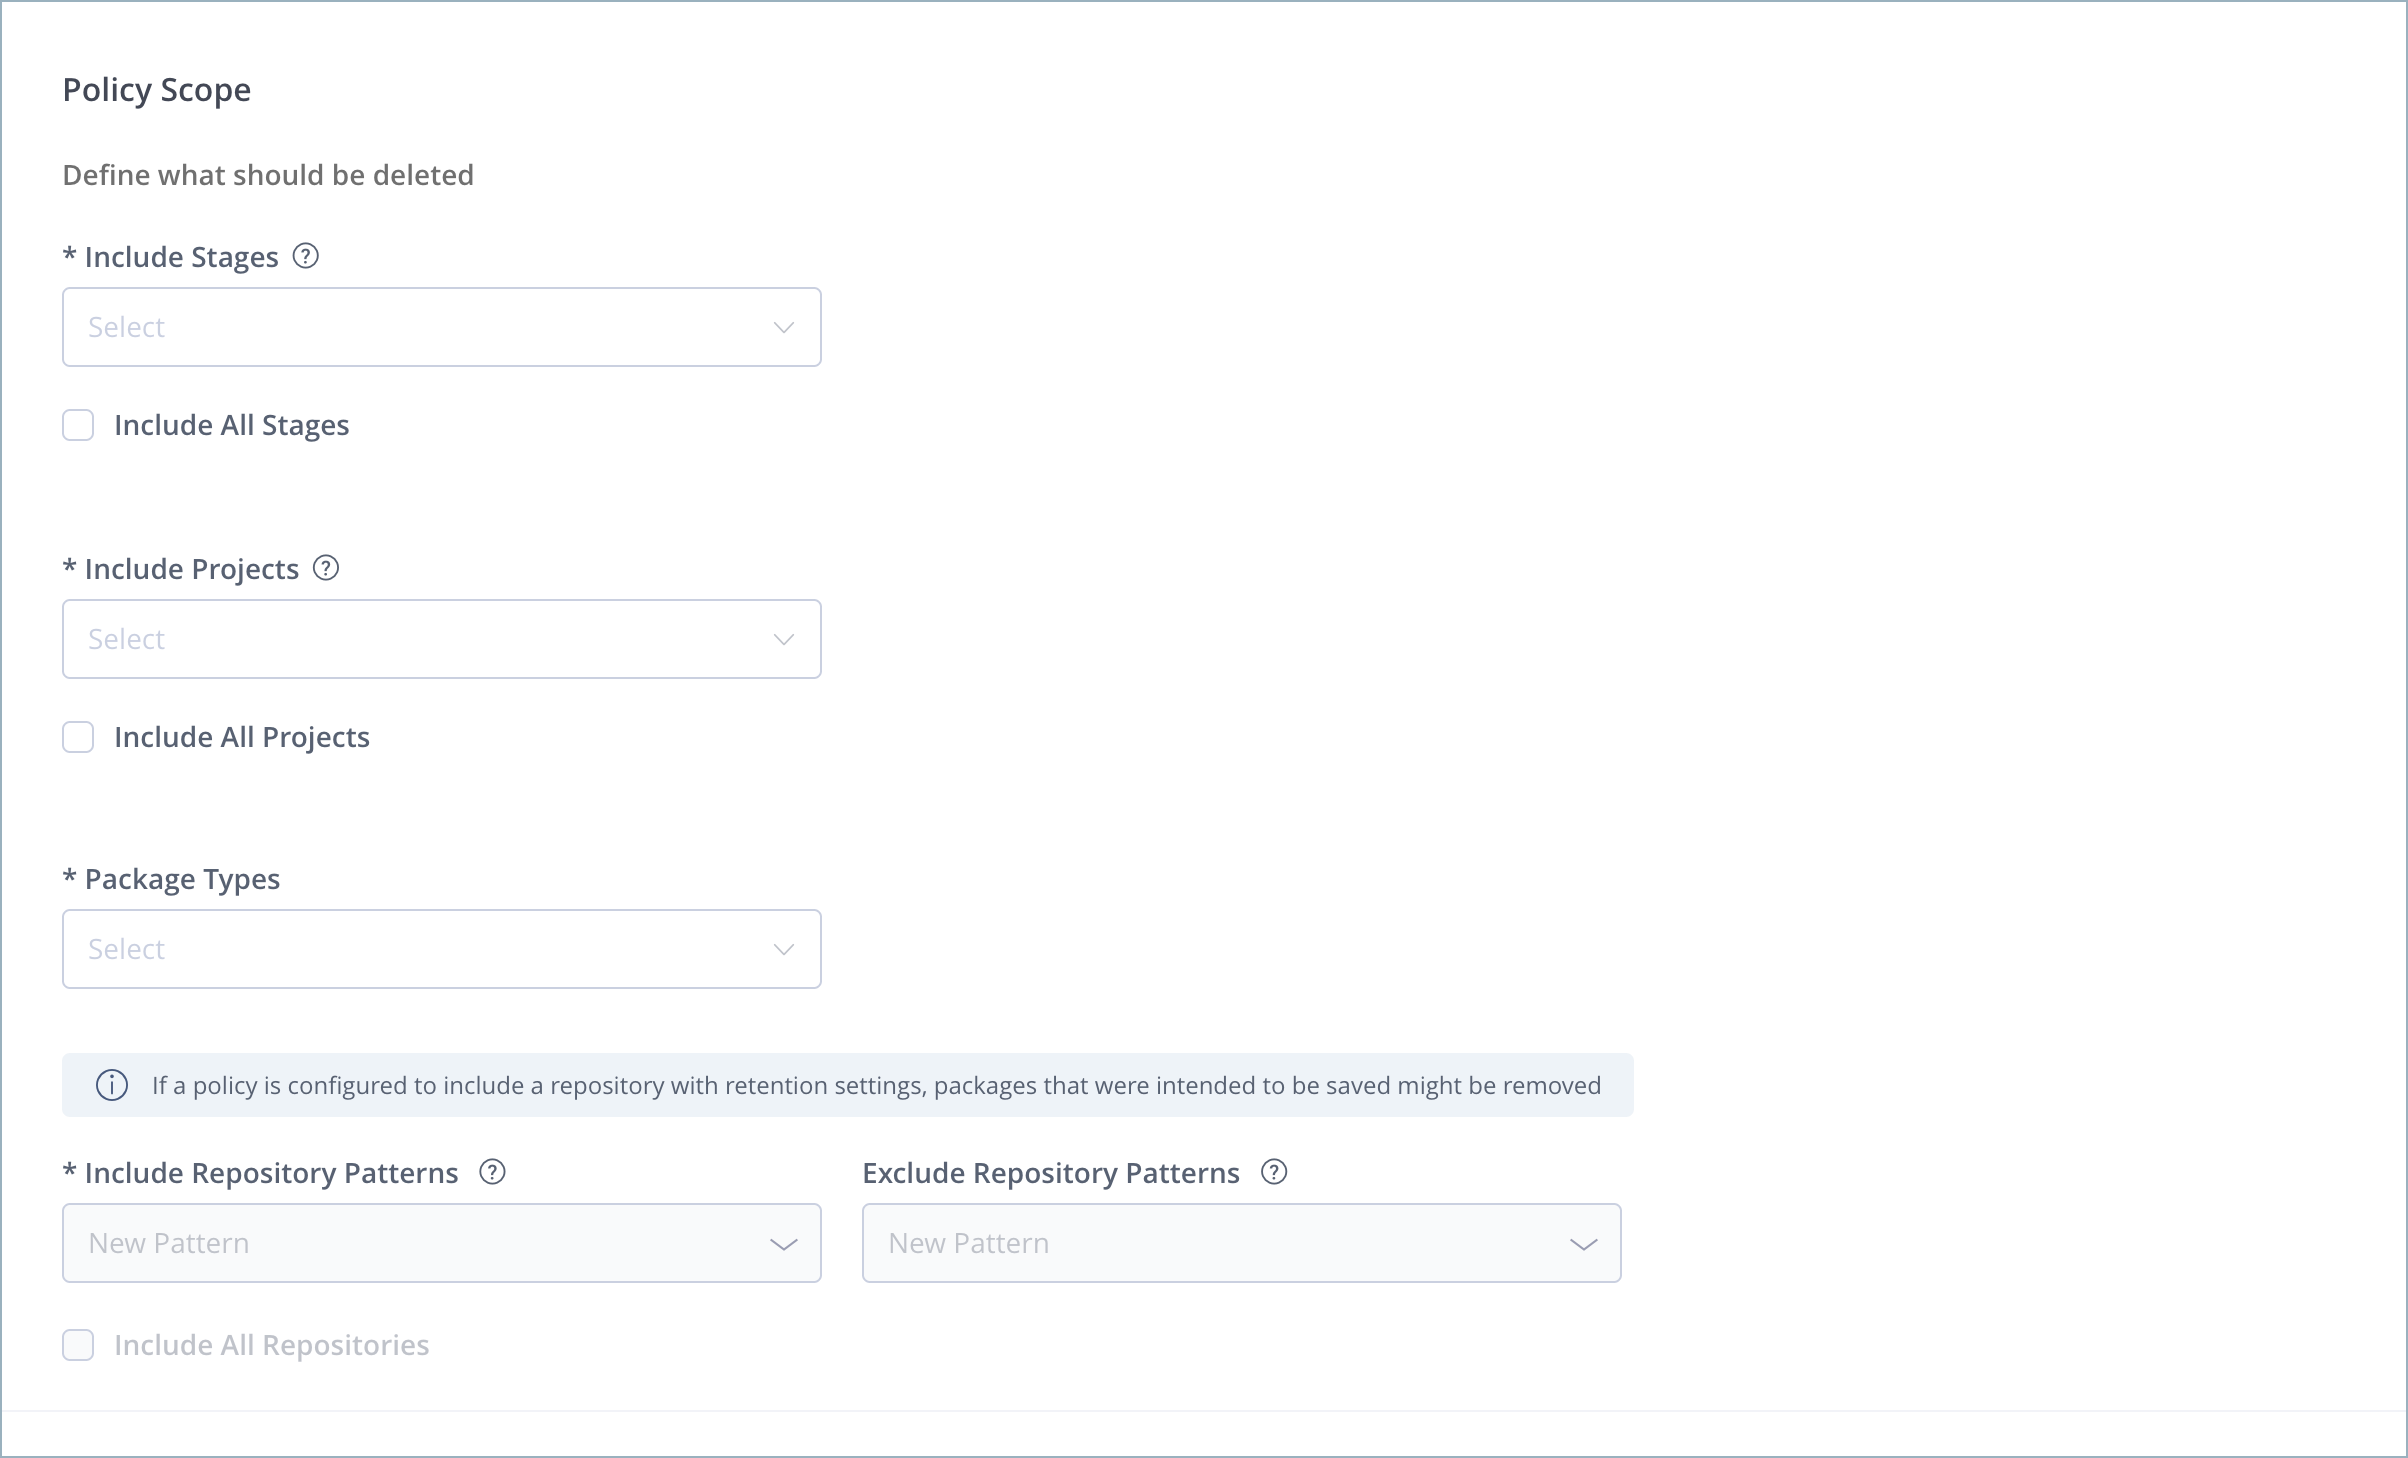2408x1458 pixels.
Task: Check the Include All Repositories checkbox
Action: point(78,1345)
